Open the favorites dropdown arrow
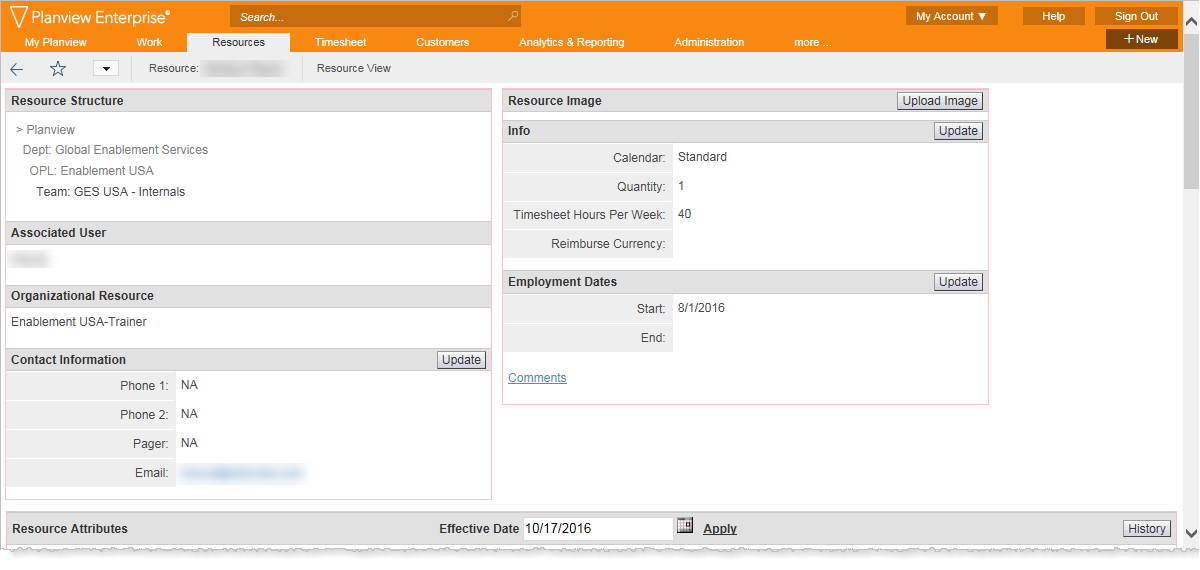The height and width of the screenshot is (570, 1200). pos(106,68)
